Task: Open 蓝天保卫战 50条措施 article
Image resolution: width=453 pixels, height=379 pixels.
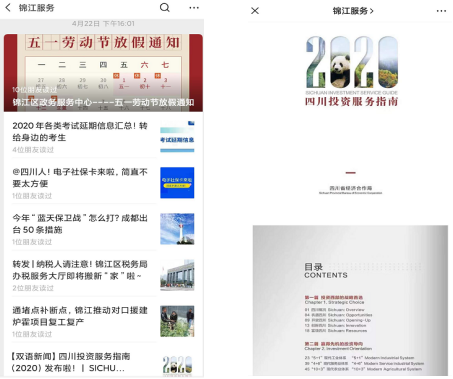Action: coord(80,224)
